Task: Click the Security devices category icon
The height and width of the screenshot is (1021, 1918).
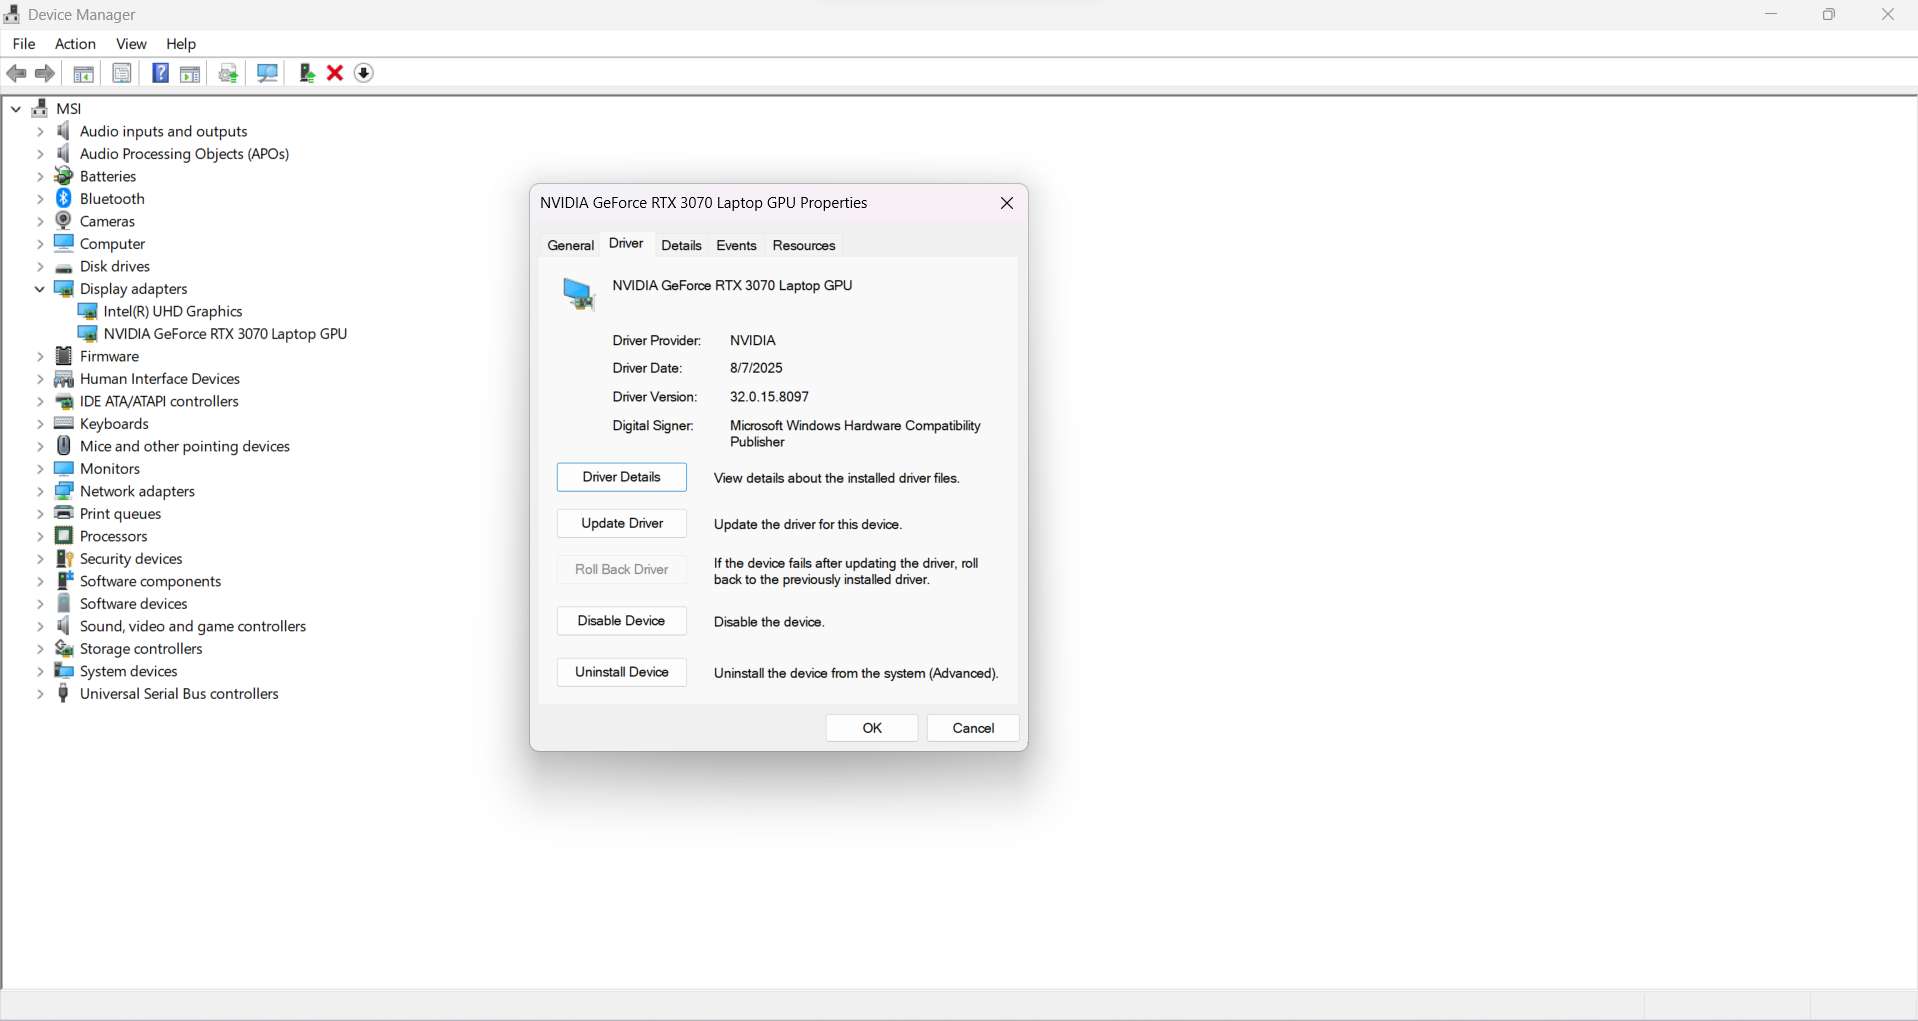Action: [64, 559]
